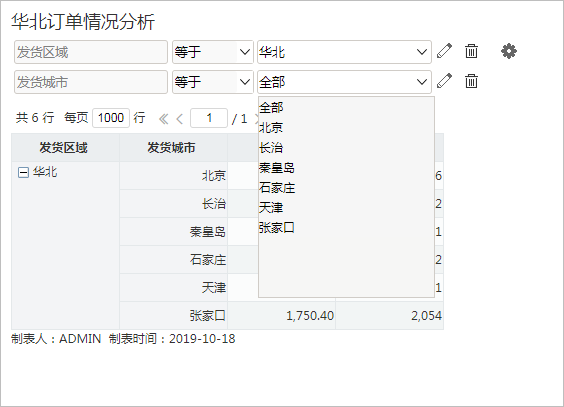The image size is (564, 407).
Task: Open the 华北 value dropdown
Action: pos(344,52)
